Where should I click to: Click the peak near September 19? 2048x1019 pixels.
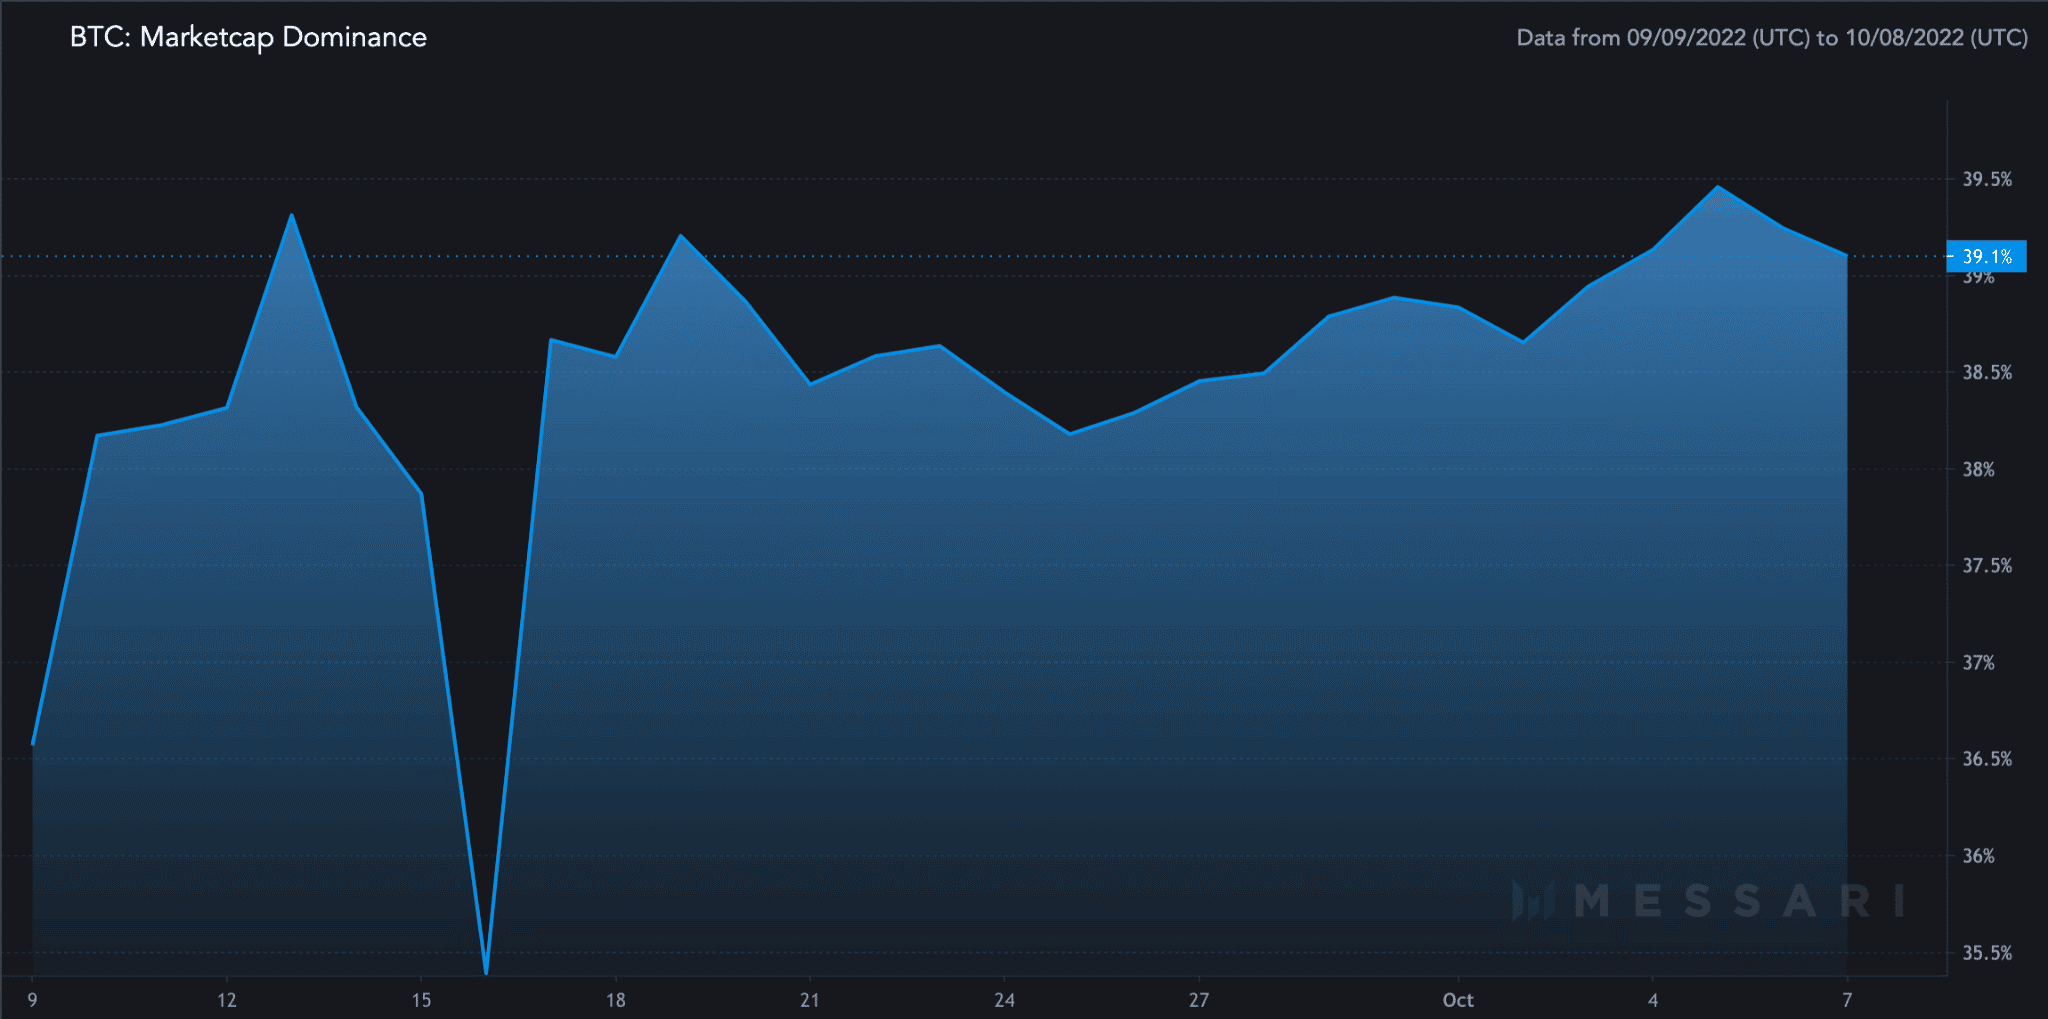point(681,235)
